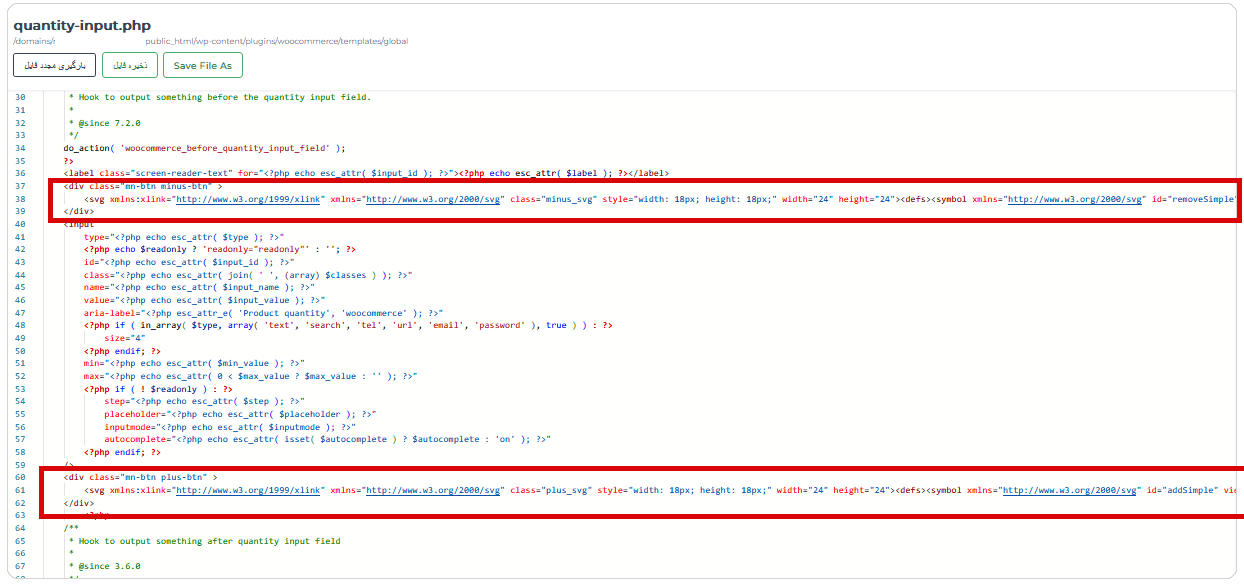The width and height of the screenshot is (1244, 585).
Task: Open the svg URL before id="addSimple"
Action: [x=1070, y=491]
